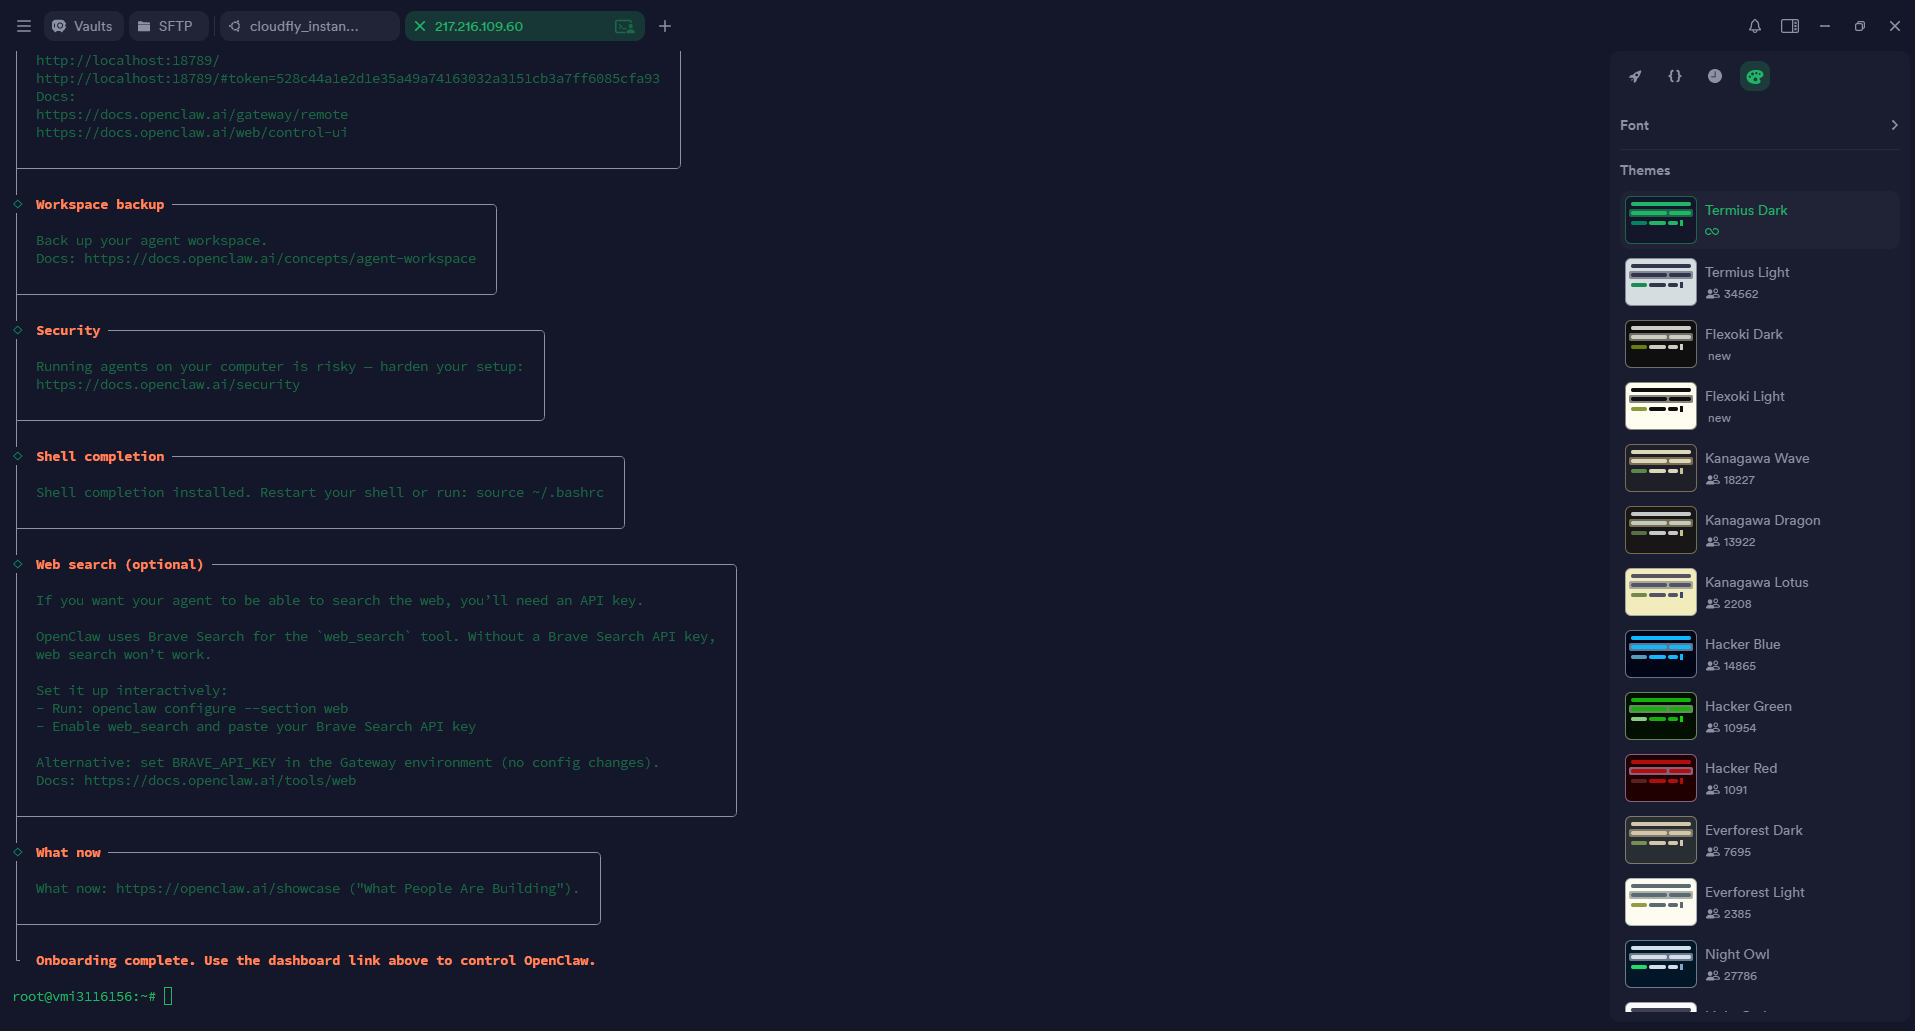Open the docs tools/web link

(x=220, y=780)
